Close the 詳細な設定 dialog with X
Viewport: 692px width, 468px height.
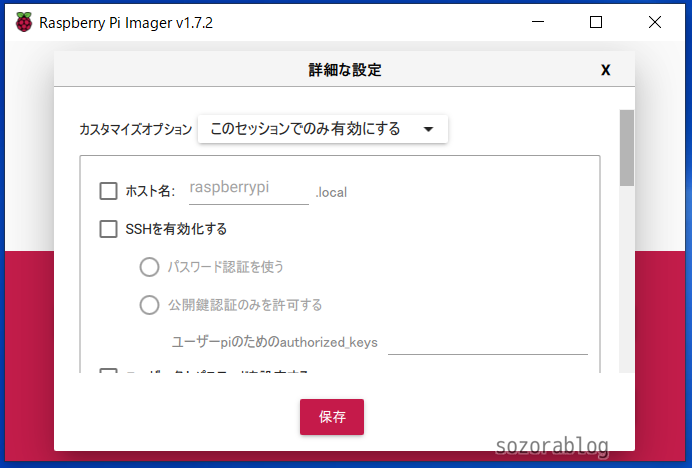click(606, 70)
